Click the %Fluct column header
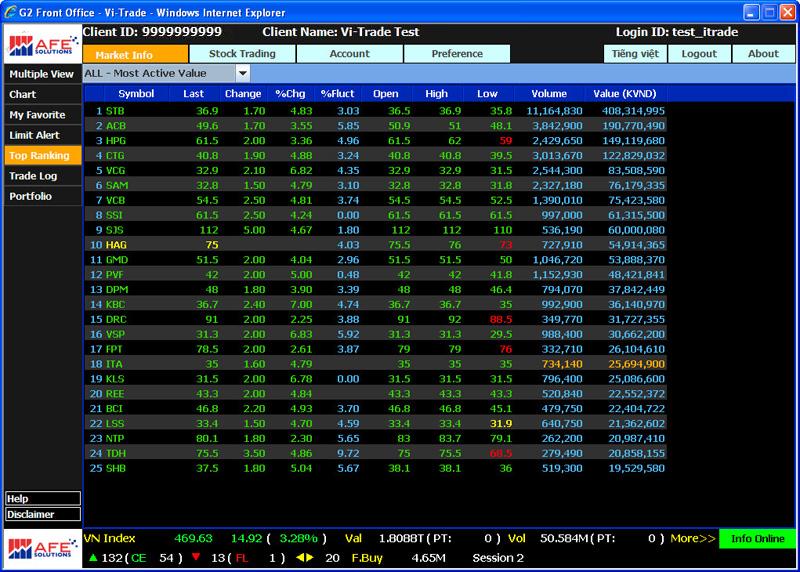This screenshot has width=800, height=572. pos(337,94)
